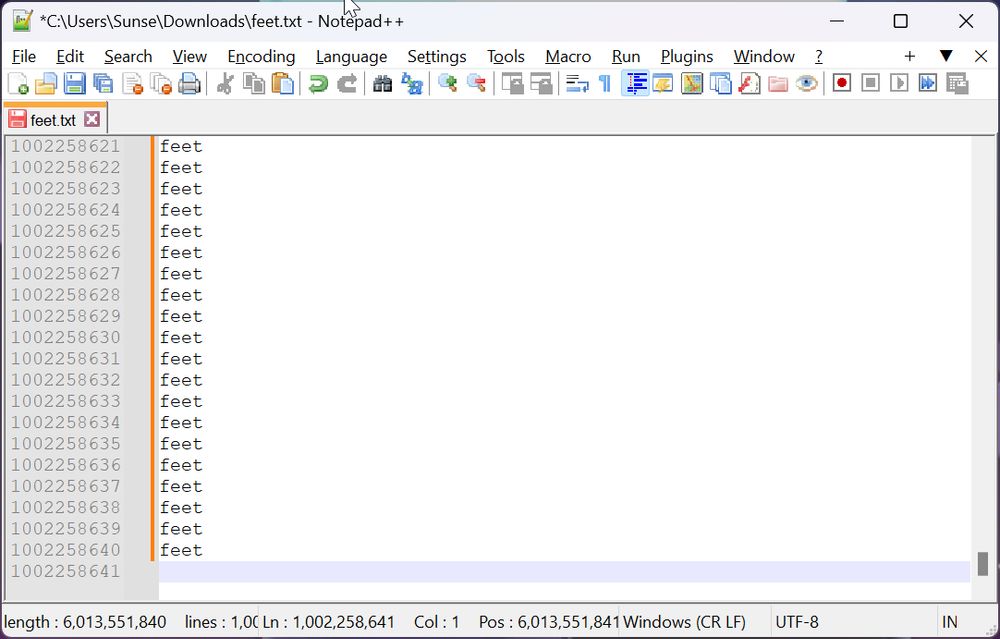The height and width of the screenshot is (639, 1000).
Task: Expand hidden toolbar items with the plus button
Action: coord(908,57)
